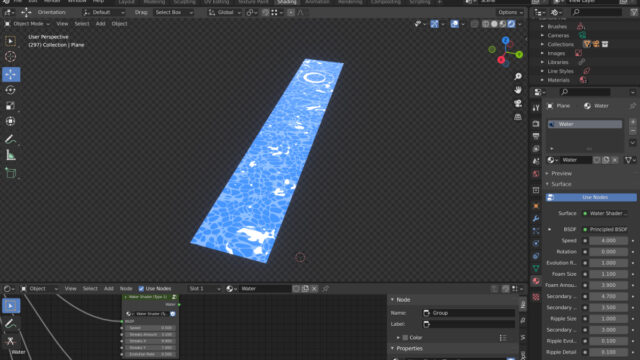
Task: Open the Material properties tab
Action: [x=536, y=281]
